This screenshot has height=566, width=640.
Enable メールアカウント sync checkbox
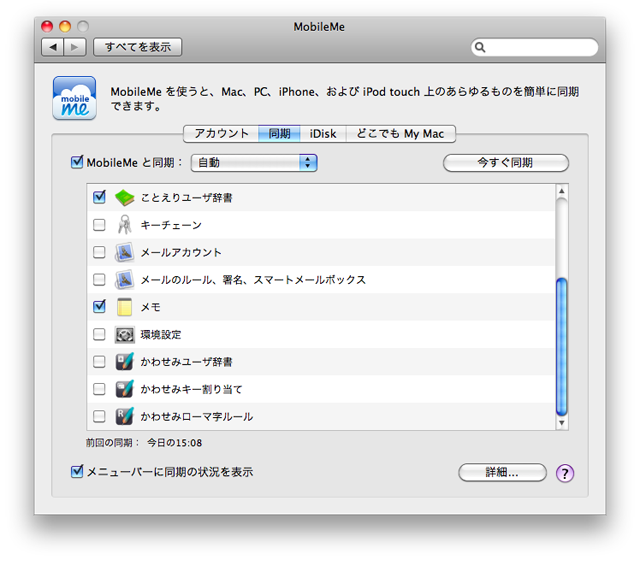99,252
